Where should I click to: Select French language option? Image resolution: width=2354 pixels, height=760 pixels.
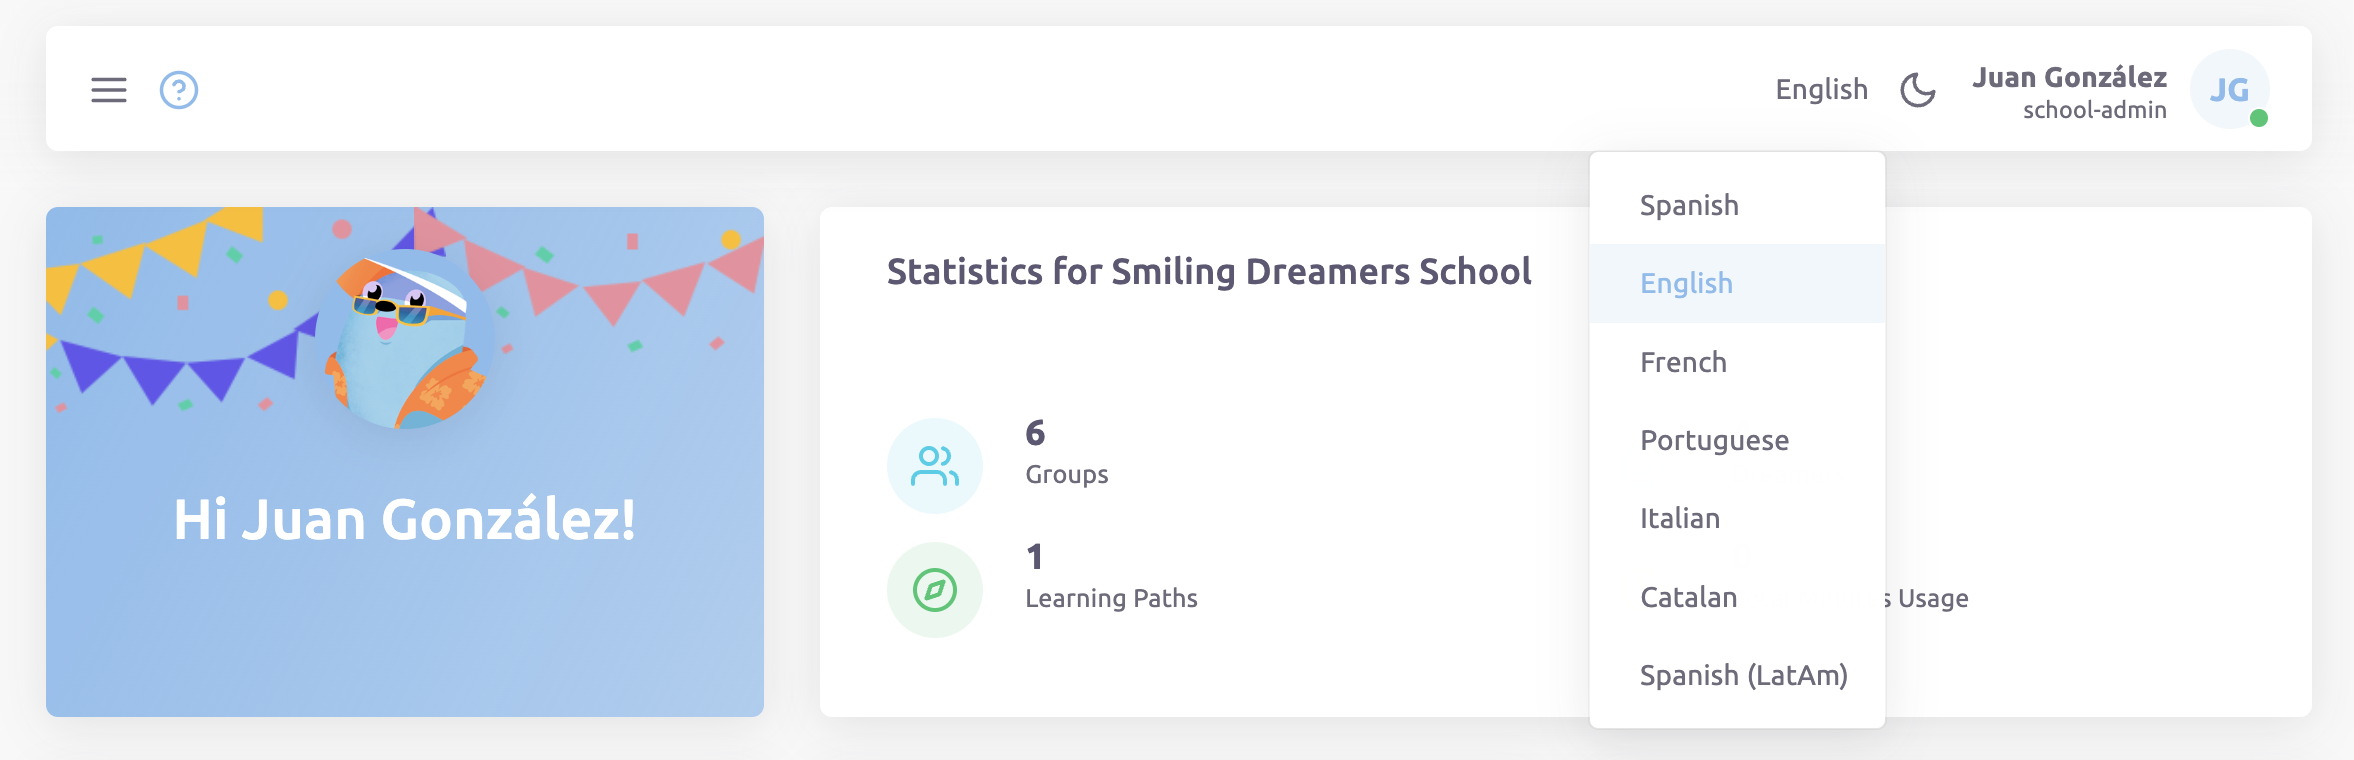[x=1684, y=362]
